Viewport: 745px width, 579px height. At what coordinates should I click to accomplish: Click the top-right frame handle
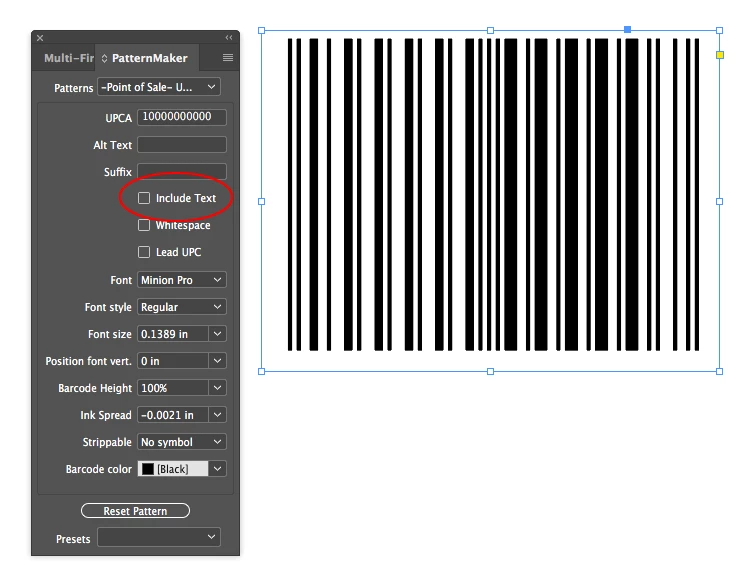719,30
